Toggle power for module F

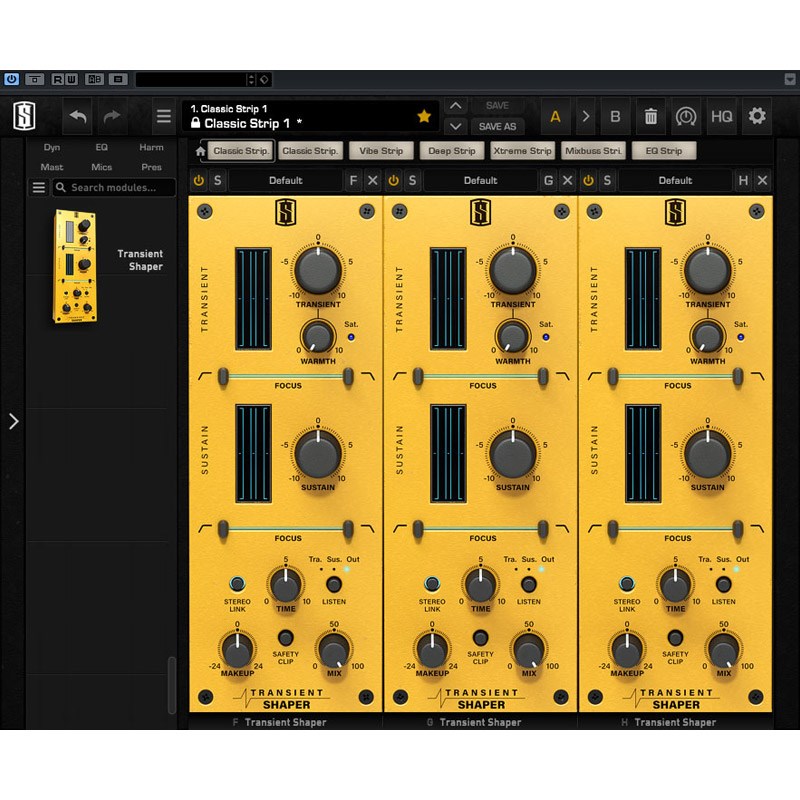[198, 181]
